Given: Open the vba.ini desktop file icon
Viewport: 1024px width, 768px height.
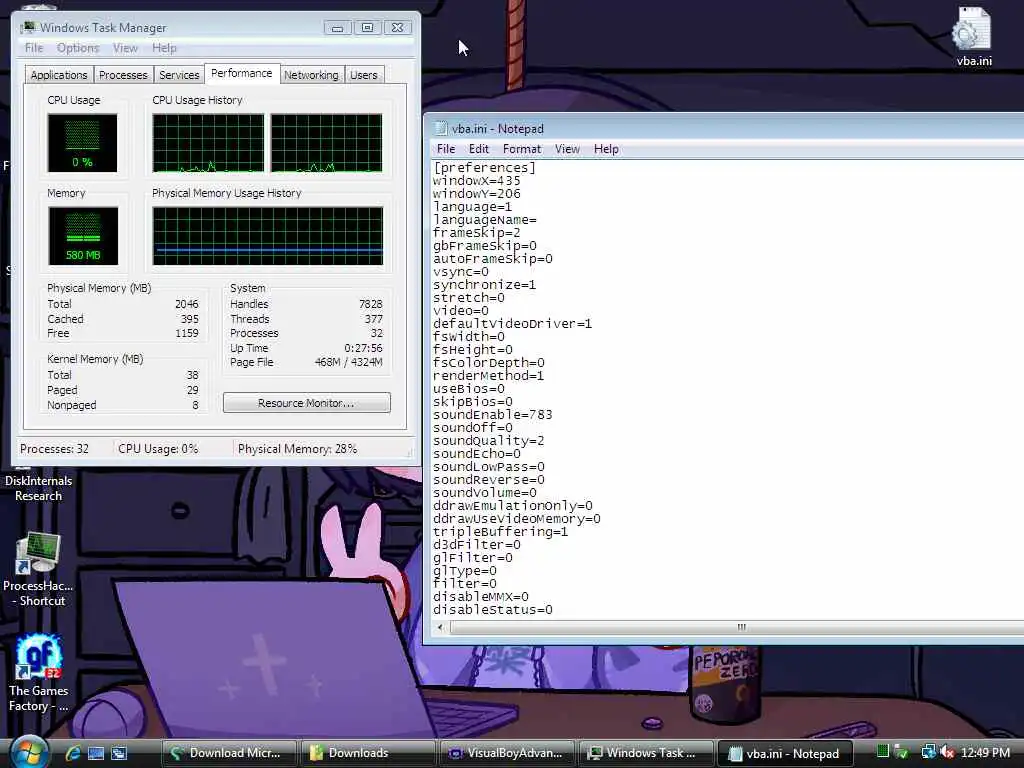Looking at the screenshot, I should pos(974,37).
